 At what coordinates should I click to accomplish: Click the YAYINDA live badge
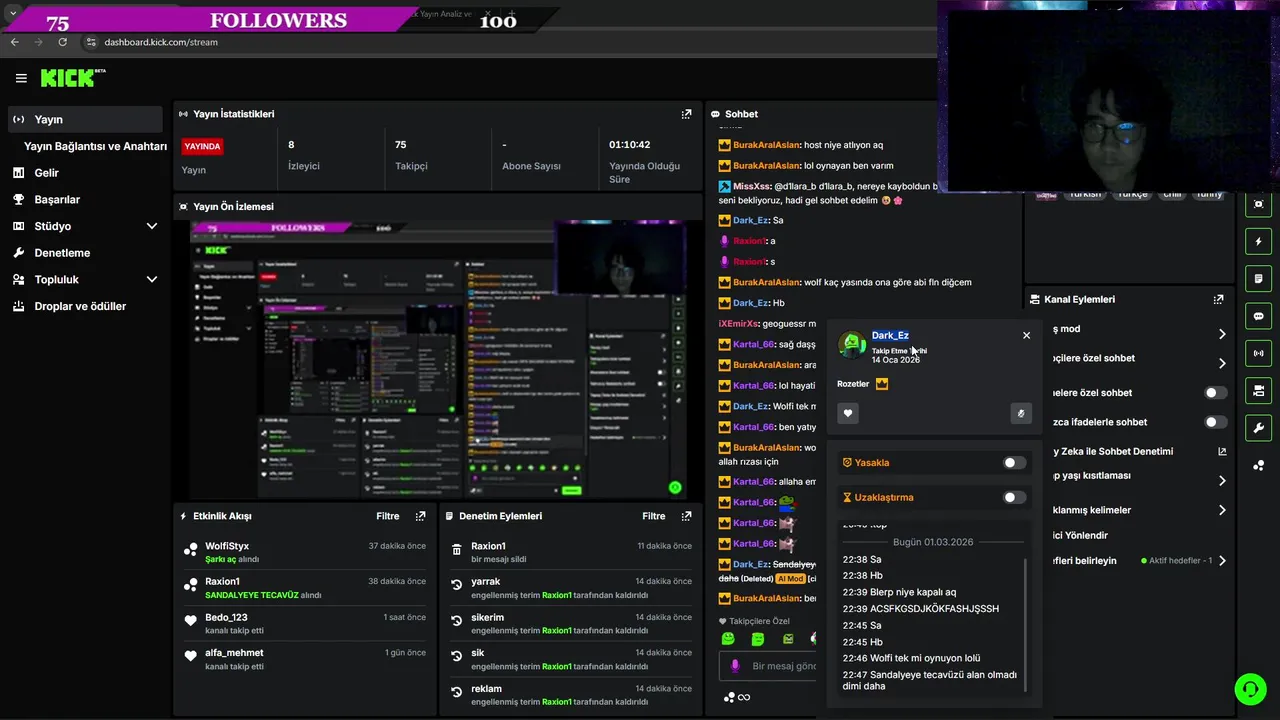pyautogui.click(x=202, y=146)
